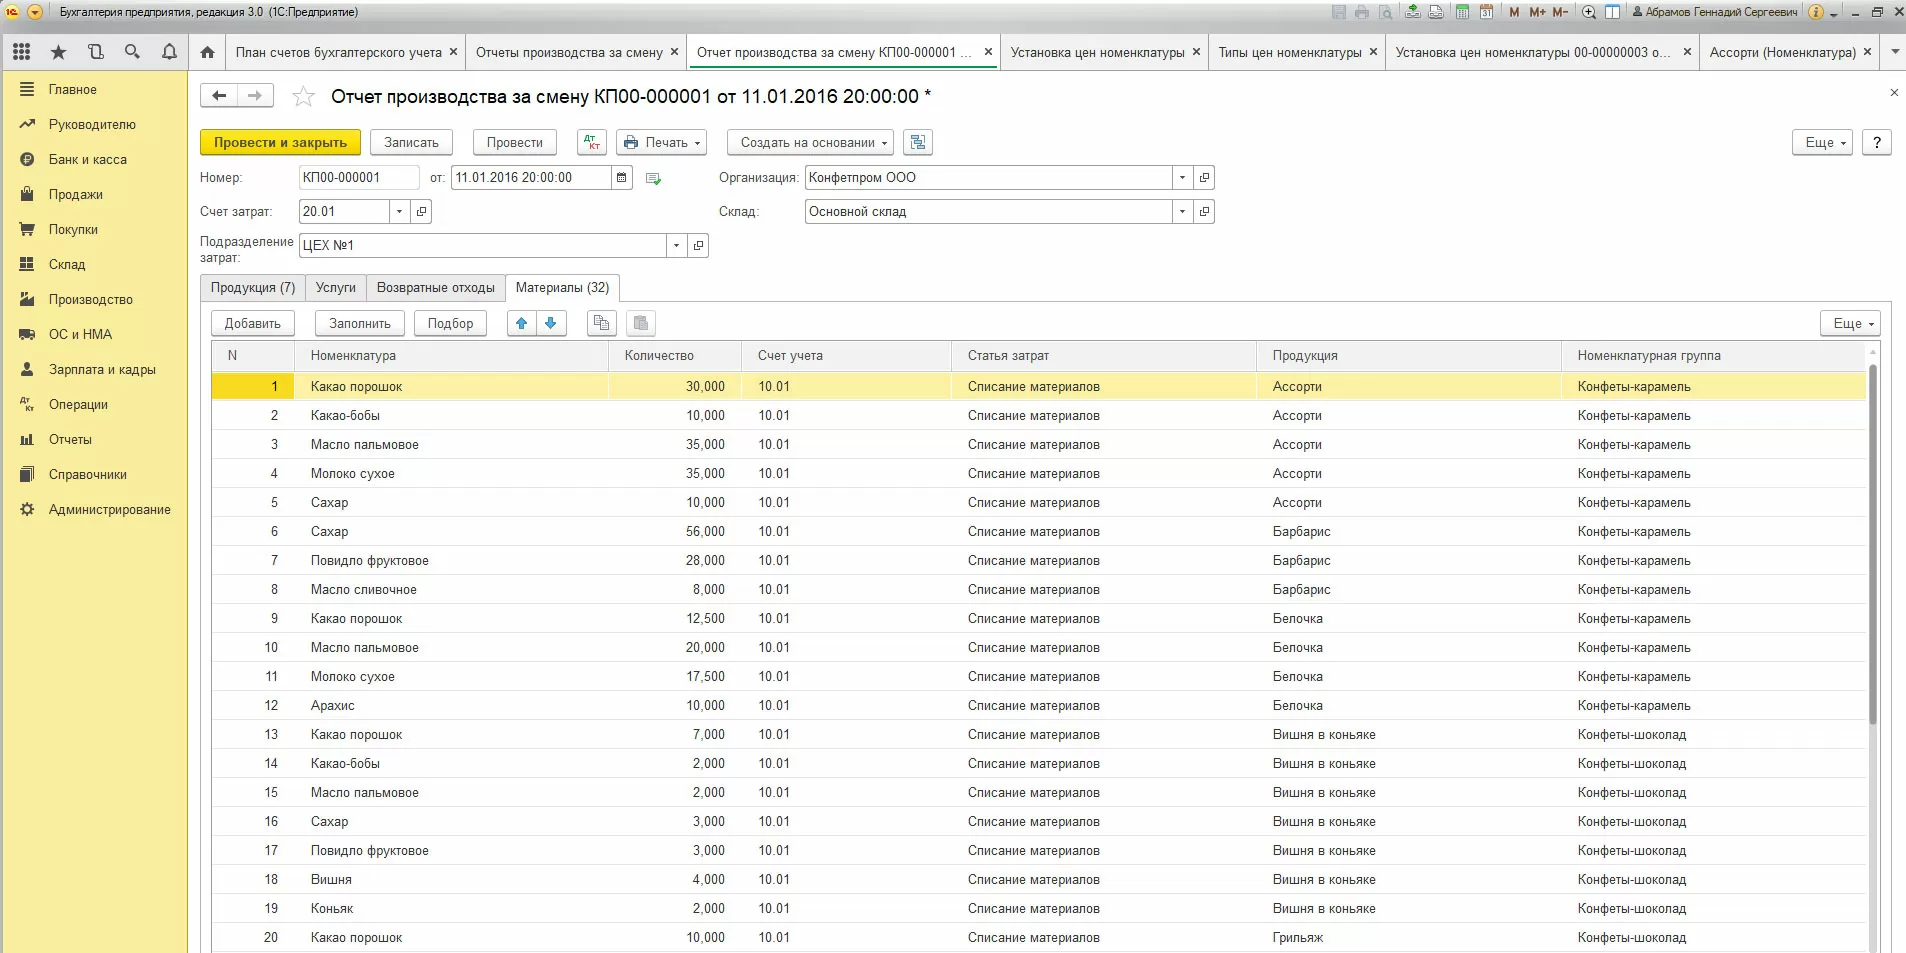Open Производство section in sidebar

pos(90,300)
